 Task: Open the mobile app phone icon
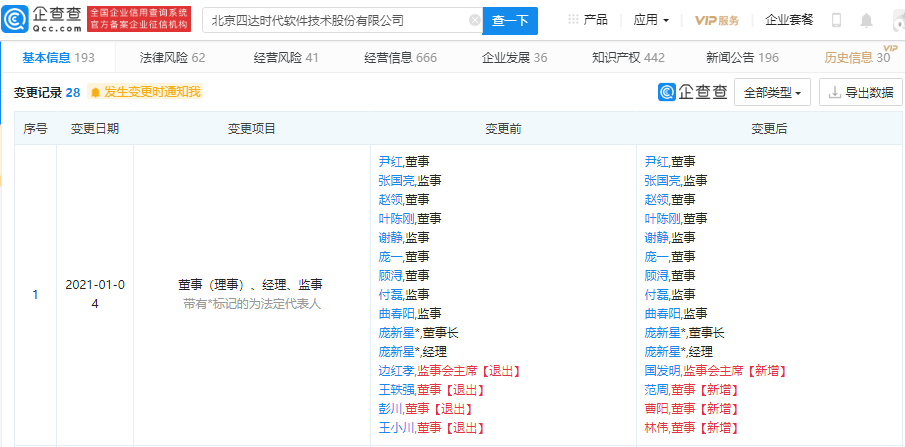tap(836, 20)
